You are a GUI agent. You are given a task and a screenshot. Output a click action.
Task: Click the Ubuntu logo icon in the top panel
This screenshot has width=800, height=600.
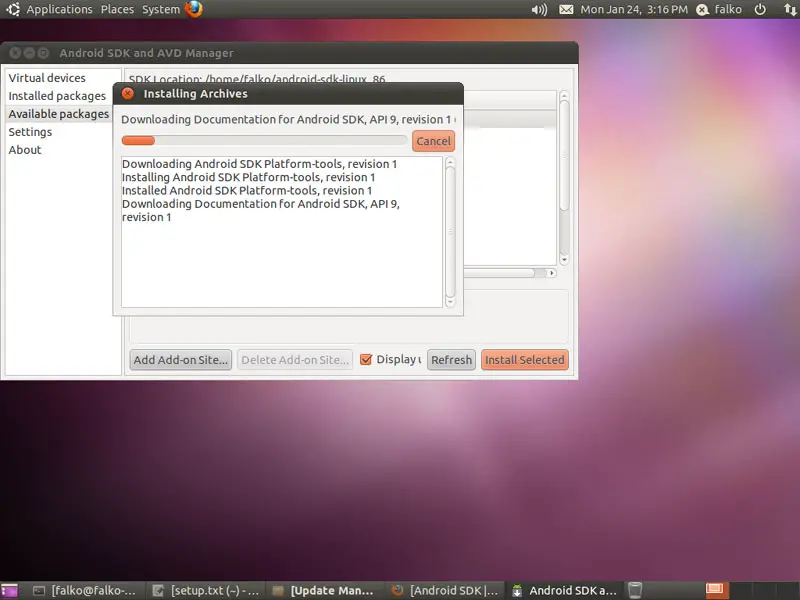13,9
